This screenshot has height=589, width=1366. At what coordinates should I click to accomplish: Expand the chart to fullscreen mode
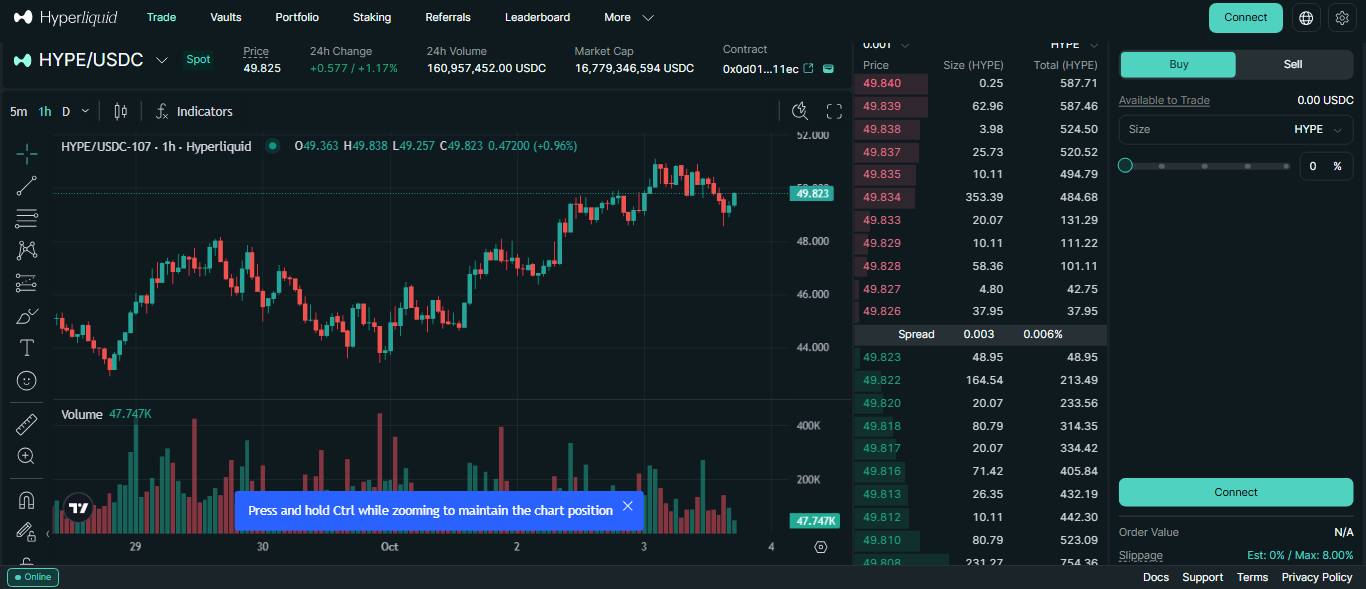[834, 111]
